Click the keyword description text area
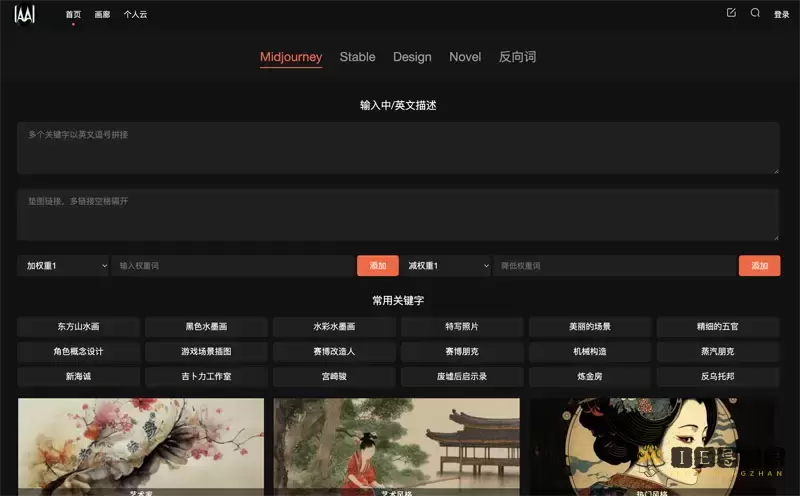Image resolution: width=800 pixels, height=496 pixels. (x=398, y=148)
